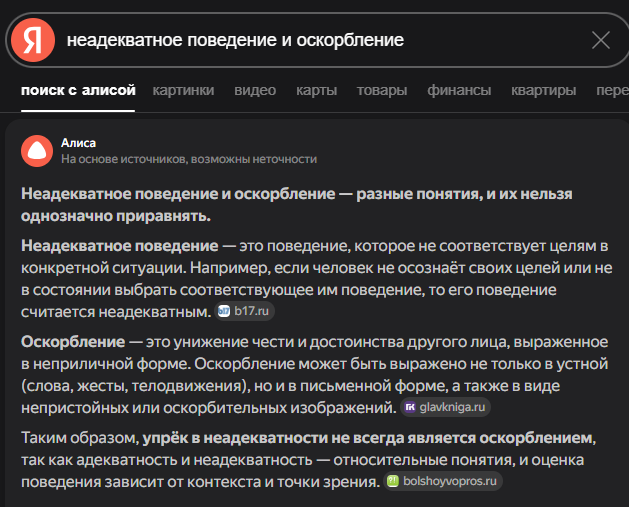Open the b17.ru source link

244,311
